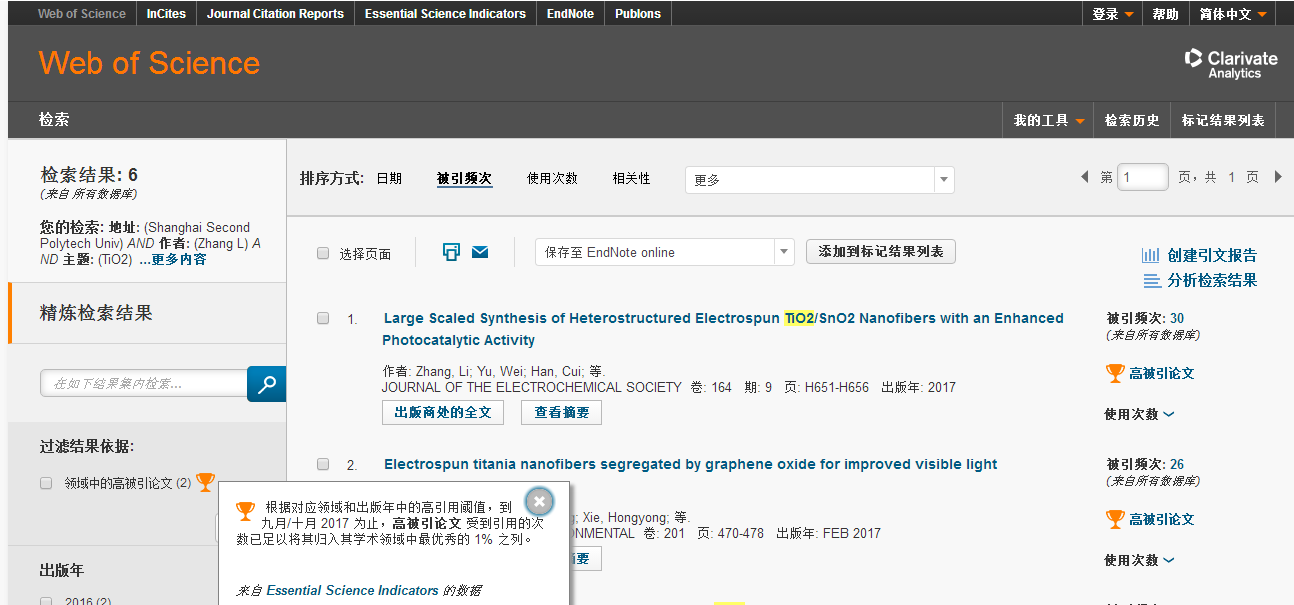Open the 登录 dropdown menu
Image resolution: width=1294 pixels, height=605 pixels.
point(1112,14)
